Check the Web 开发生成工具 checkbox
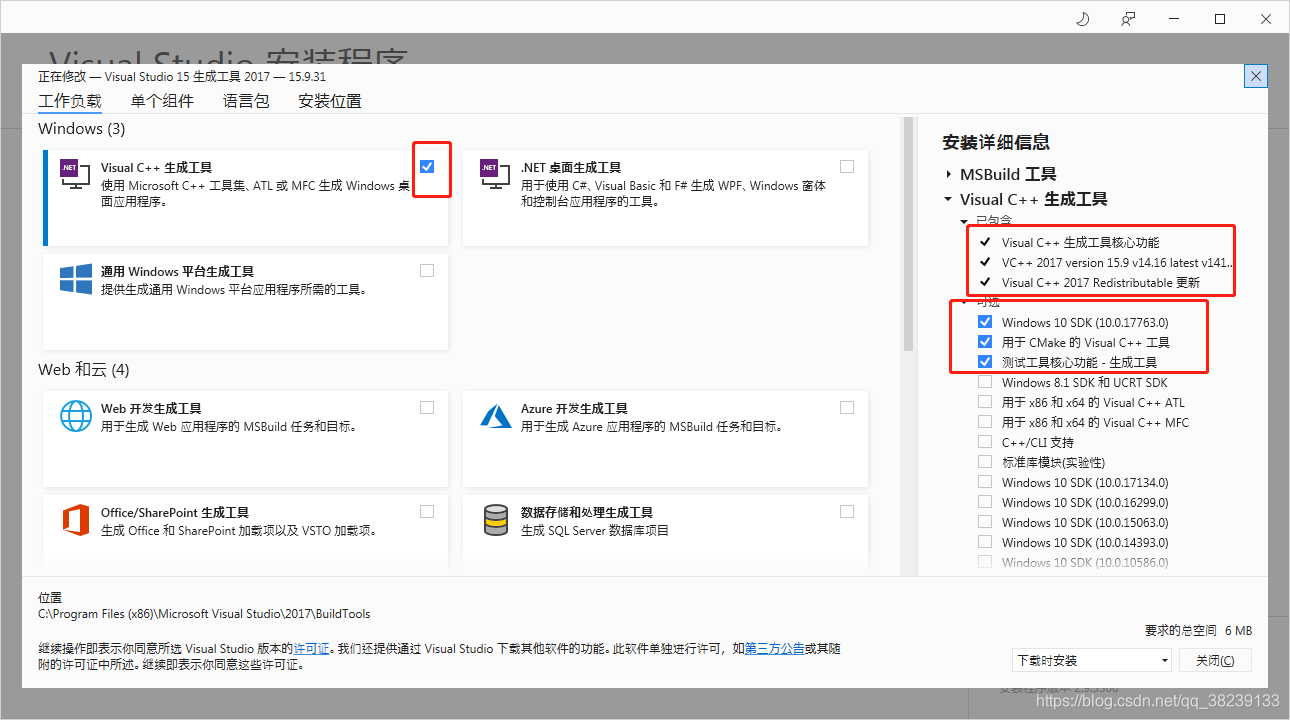Image resolution: width=1290 pixels, height=720 pixels. [x=428, y=407]
